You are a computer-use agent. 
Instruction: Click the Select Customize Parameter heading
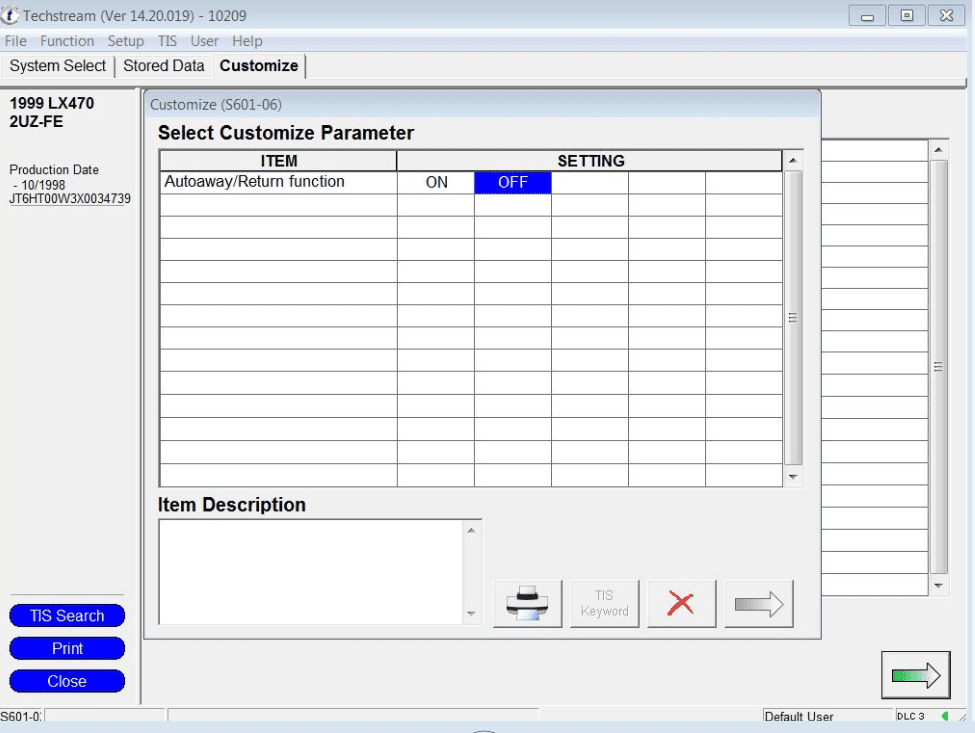tap(286, 133)
